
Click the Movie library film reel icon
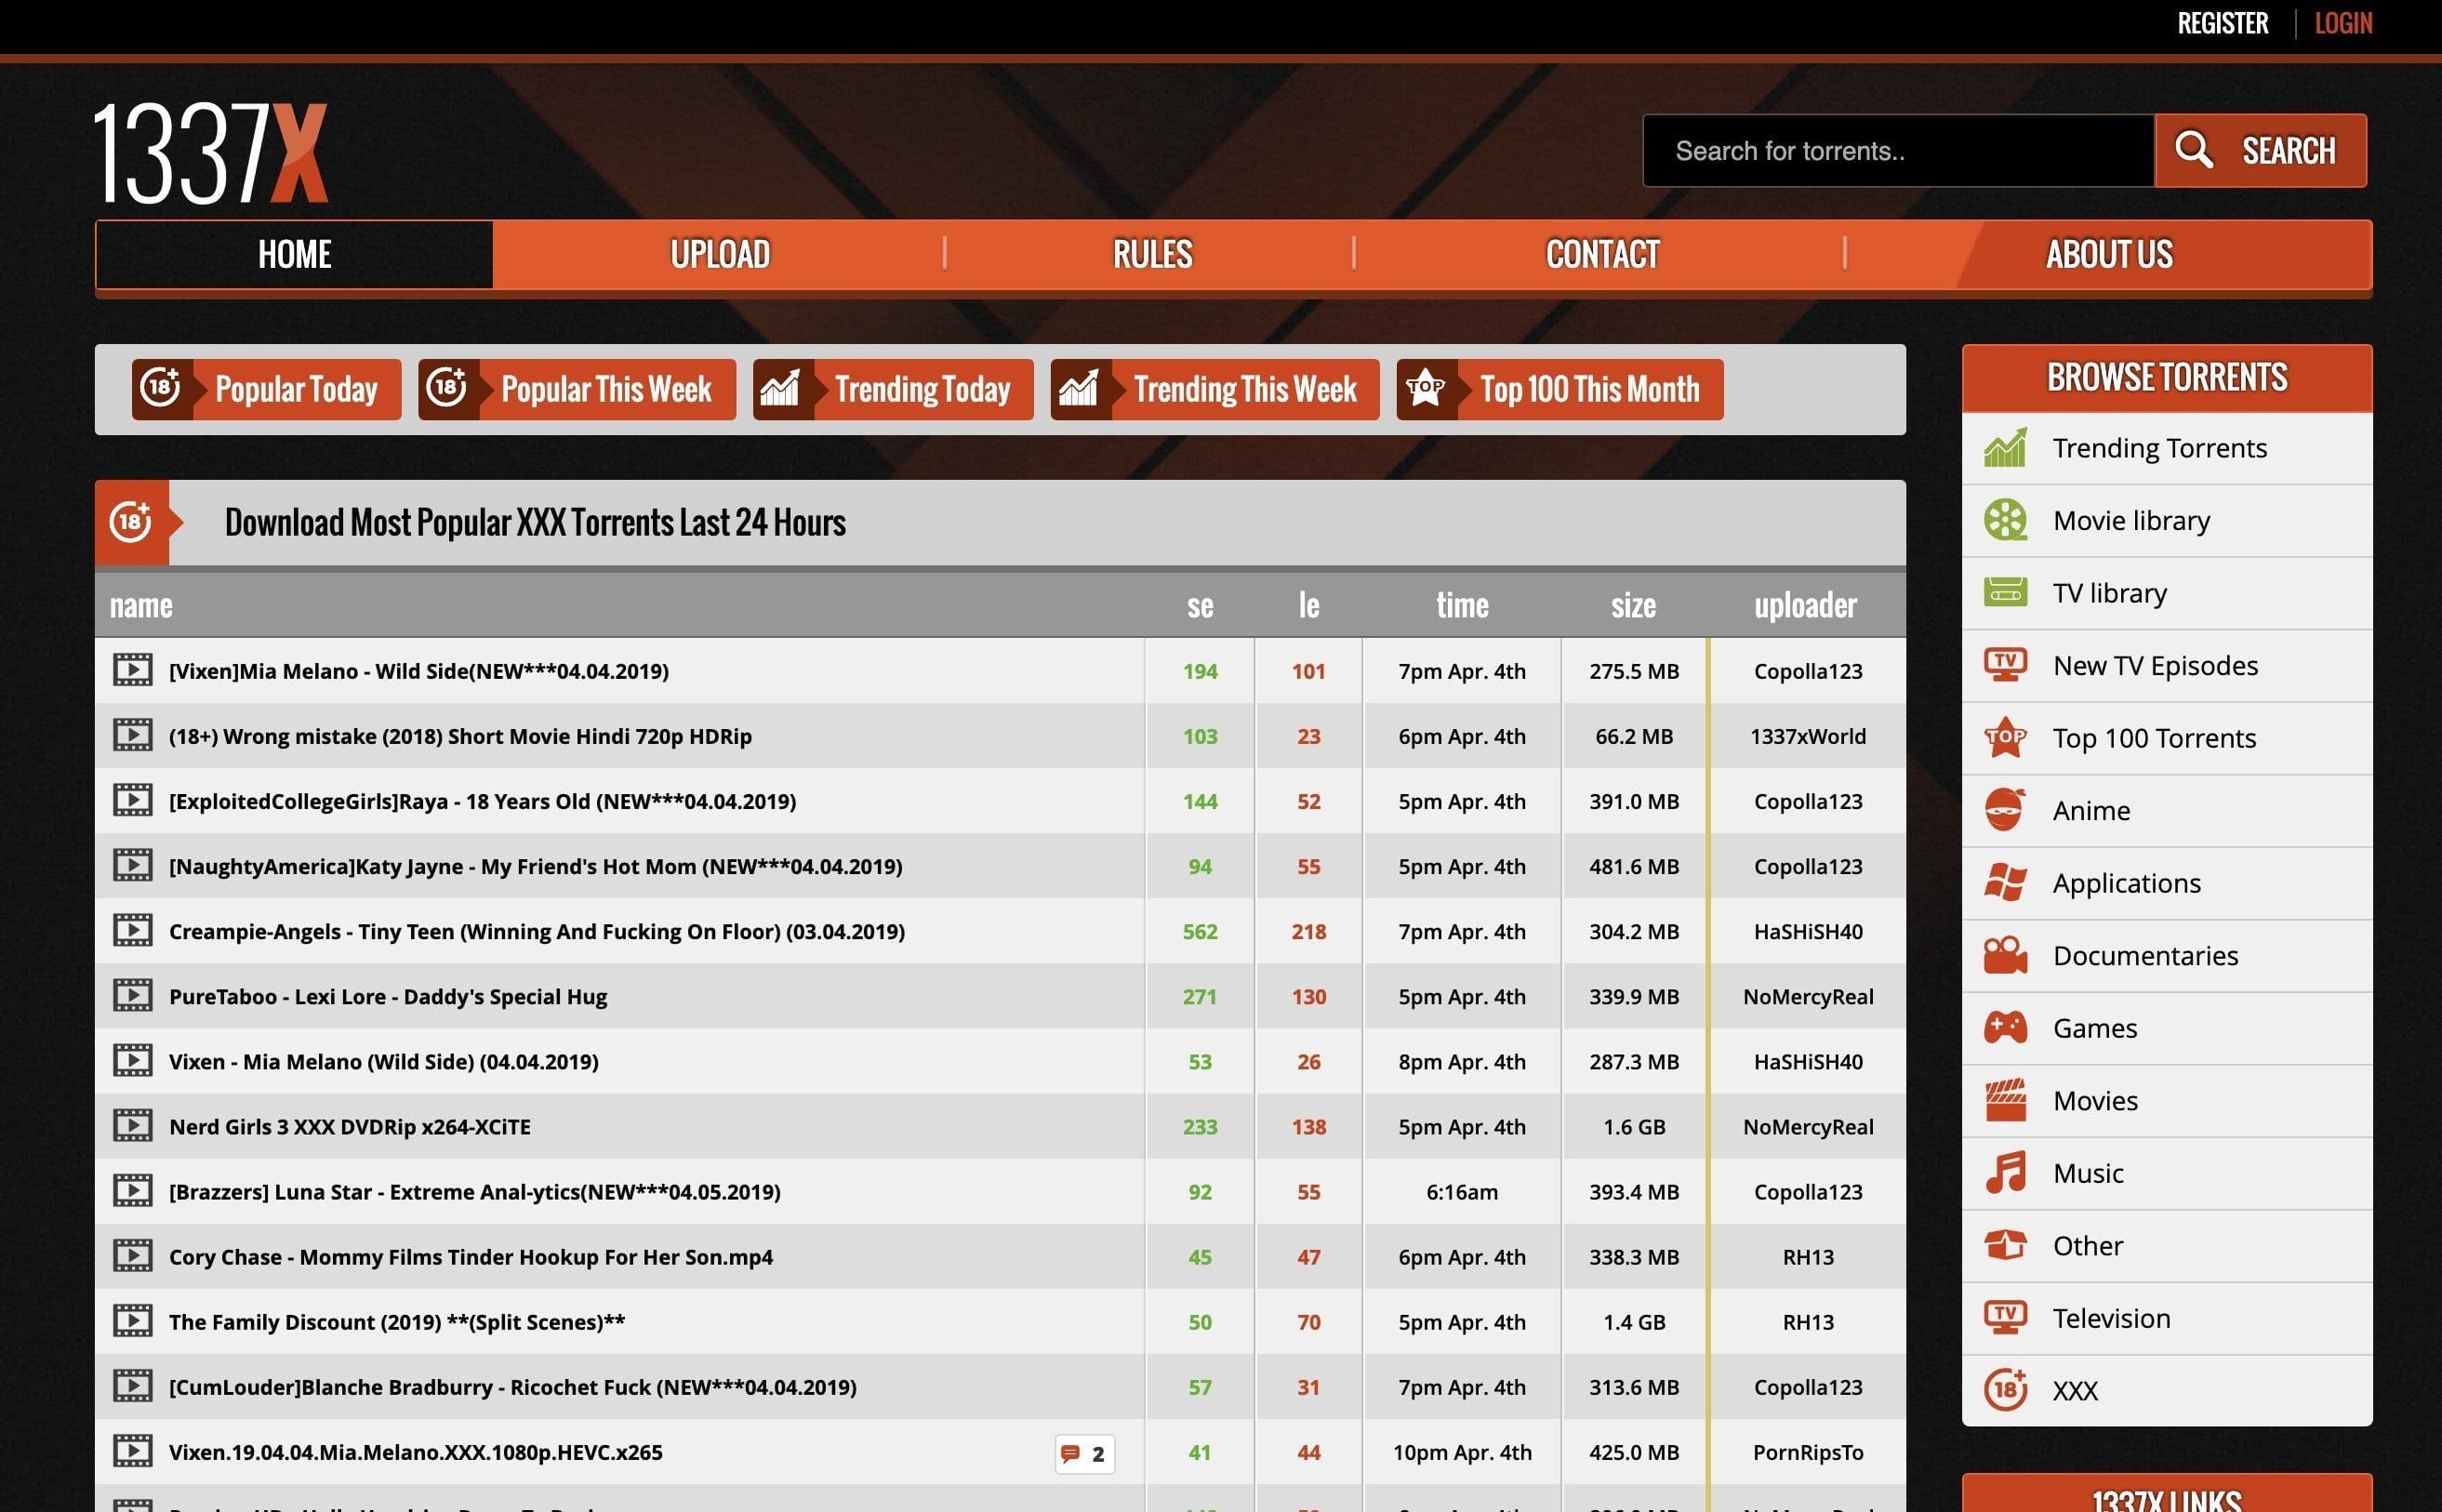point(2005,520)
